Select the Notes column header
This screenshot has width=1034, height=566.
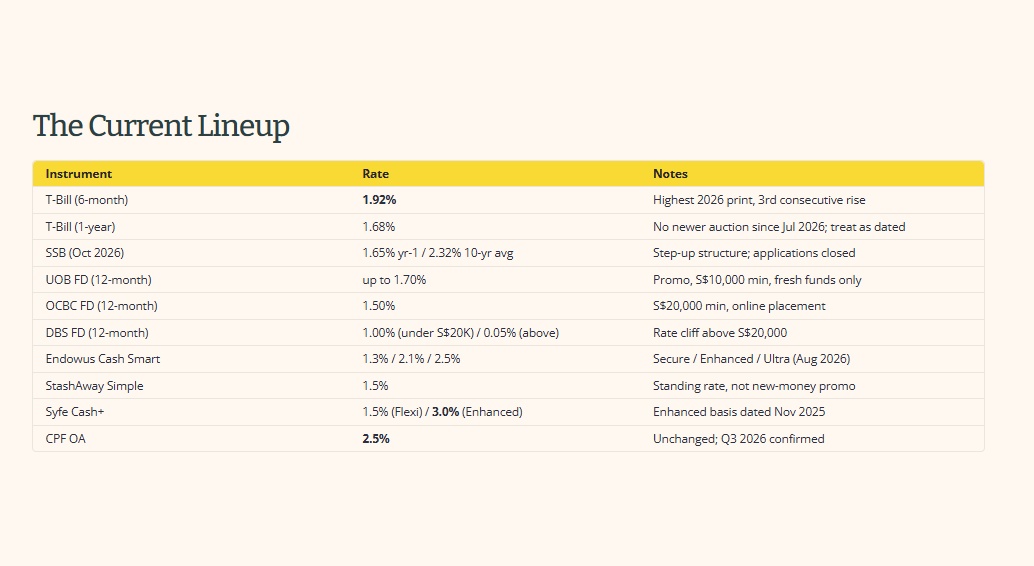pyautogui.click(x=670, y=174)
